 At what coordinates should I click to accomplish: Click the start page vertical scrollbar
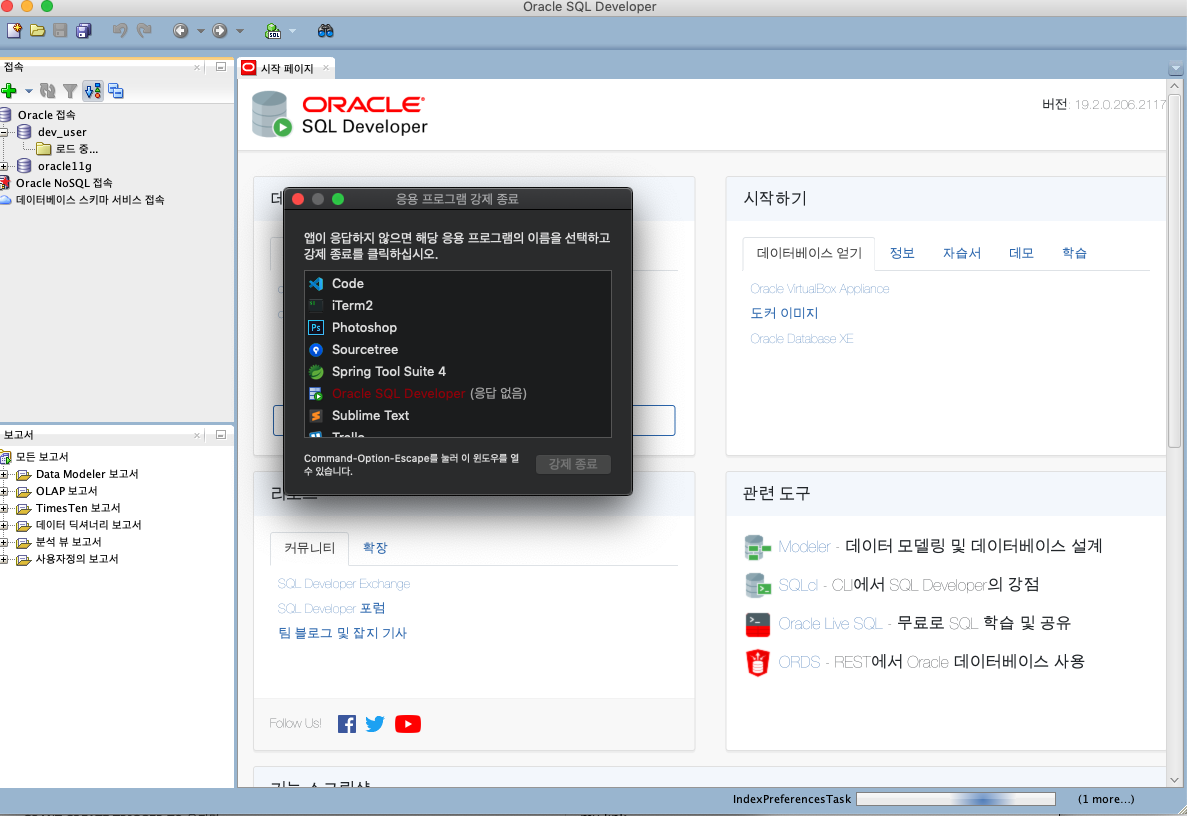coord(1174,269)
